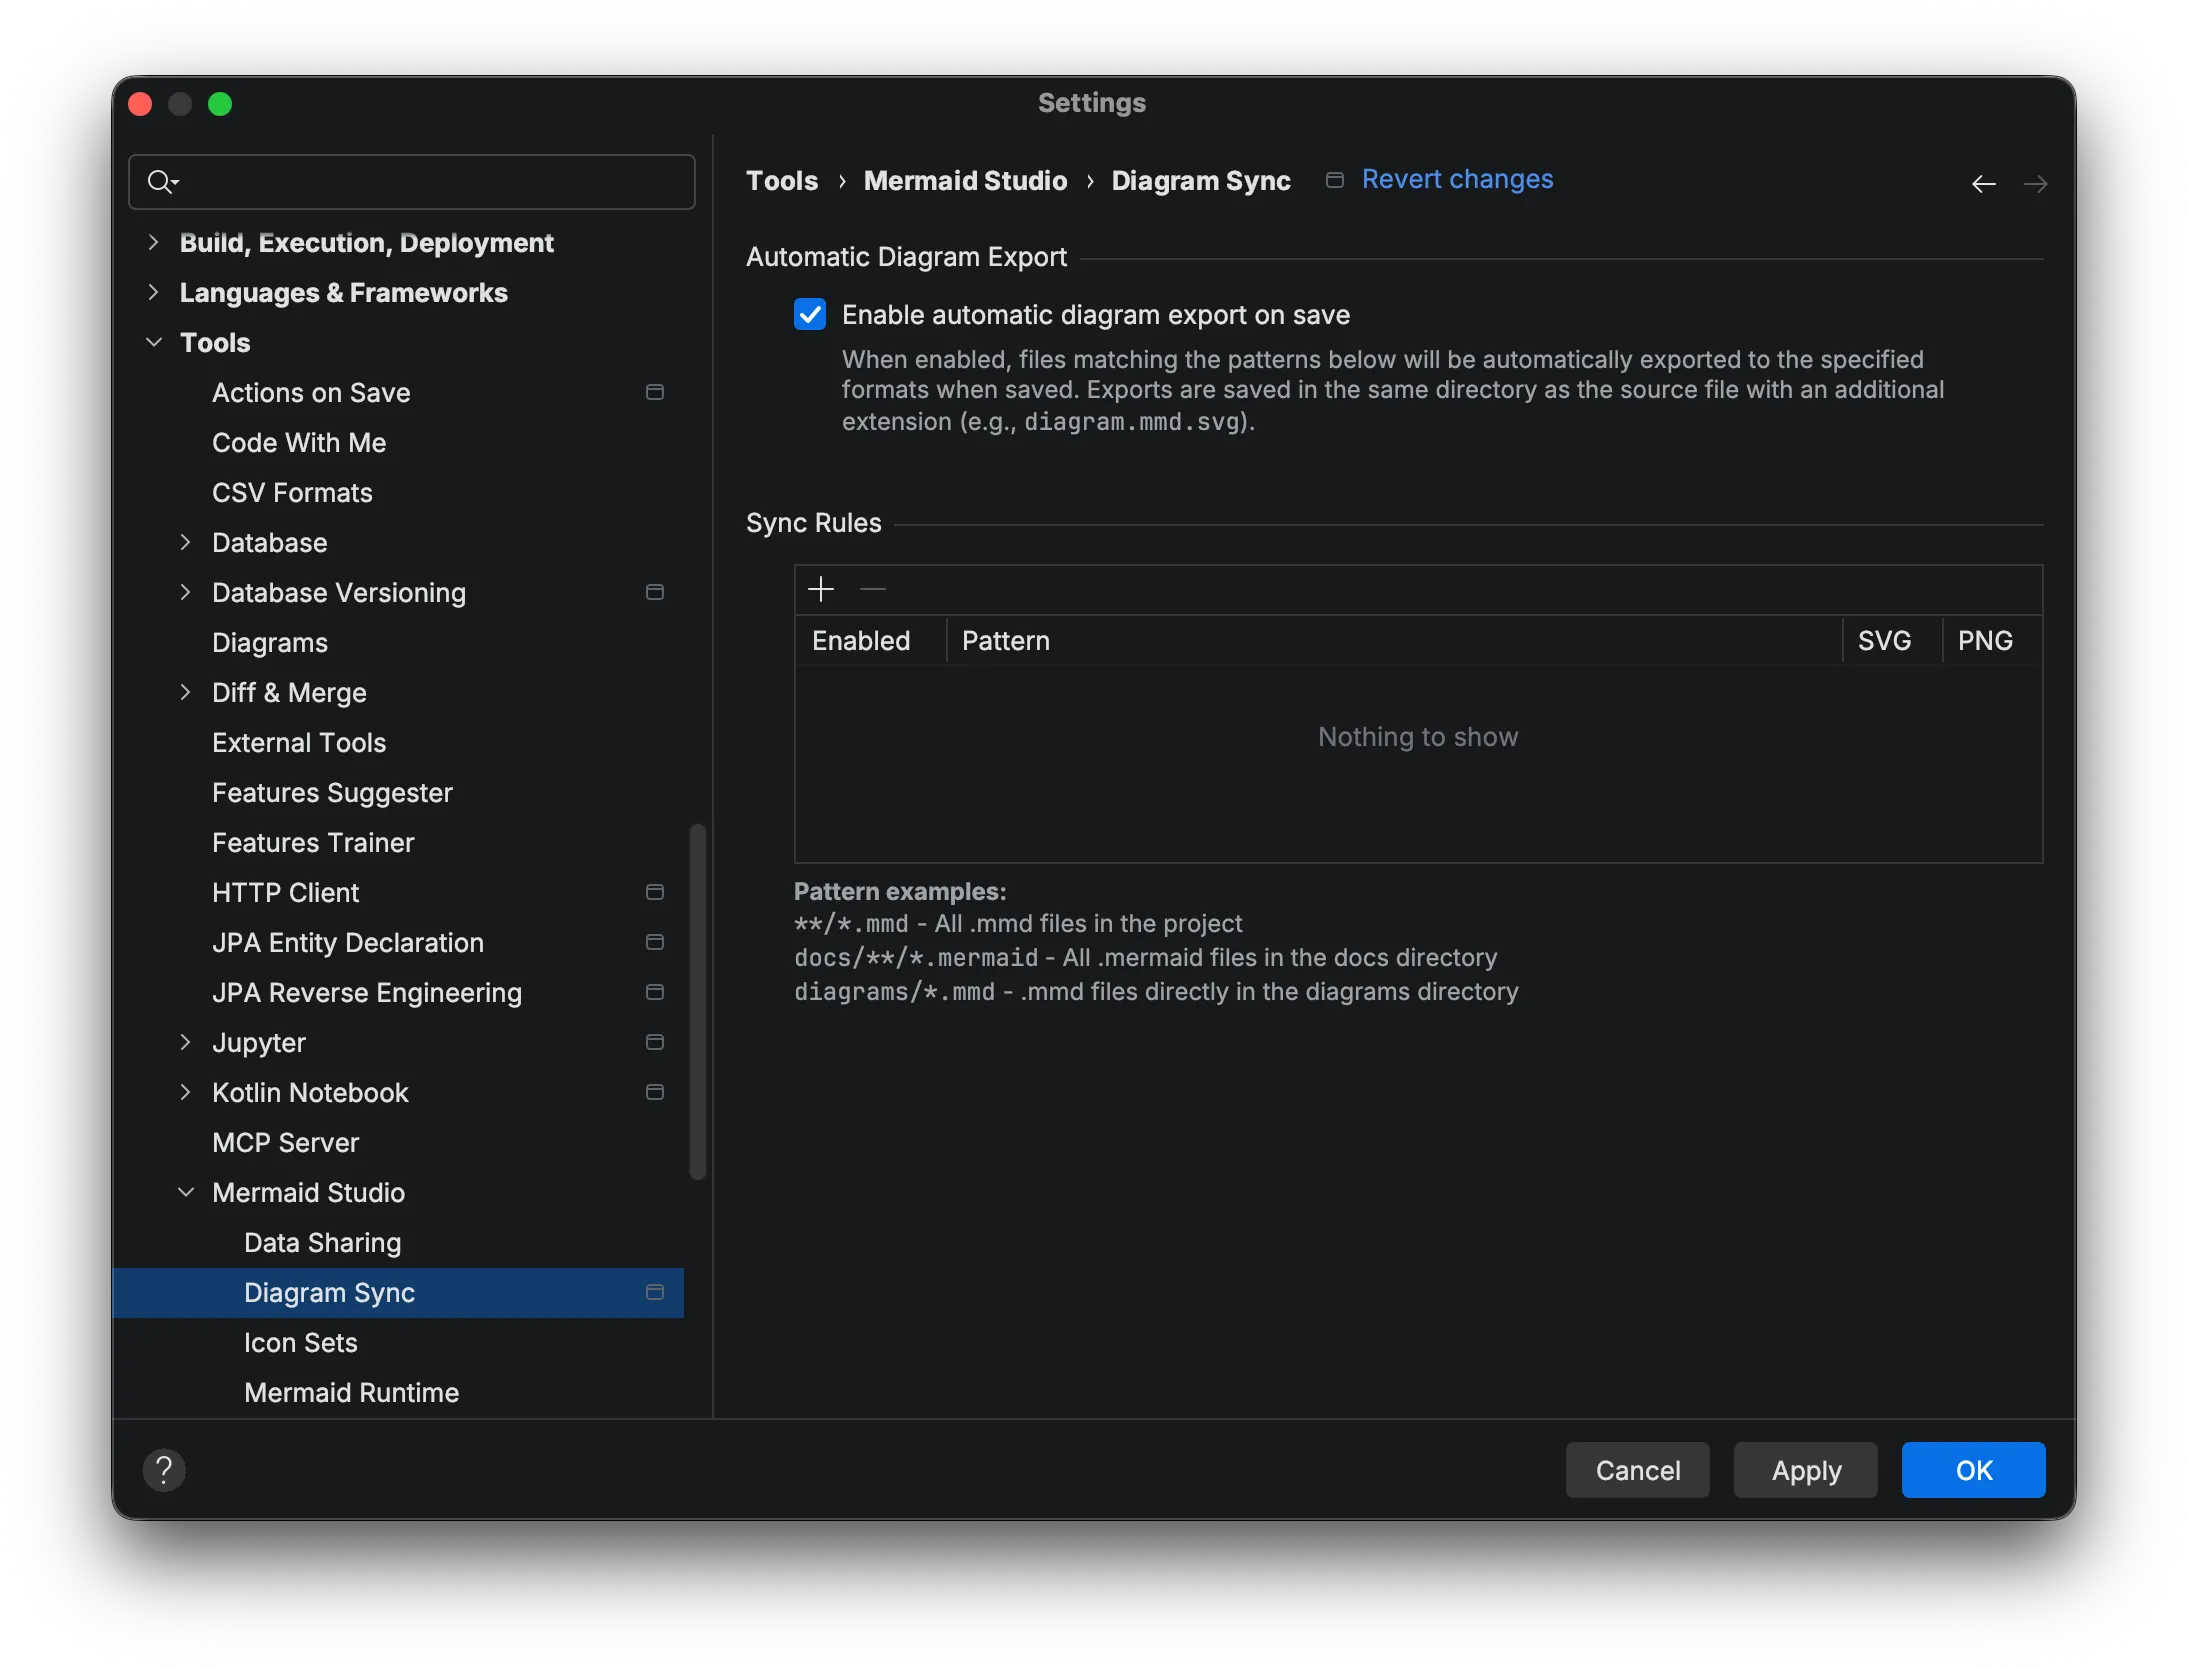Add a new sync rule with the plus icon
2188x1668 pixels.
click(x=821, y=589)
